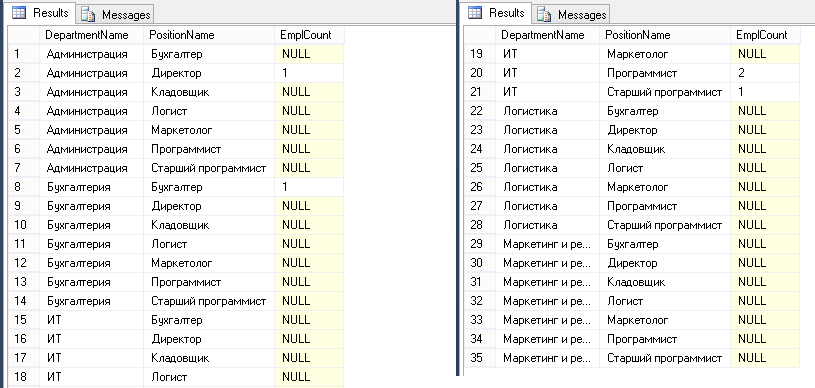Click NULL cell in row 11
The height and width of the screenshot is (388, 815).
[309, 244]
